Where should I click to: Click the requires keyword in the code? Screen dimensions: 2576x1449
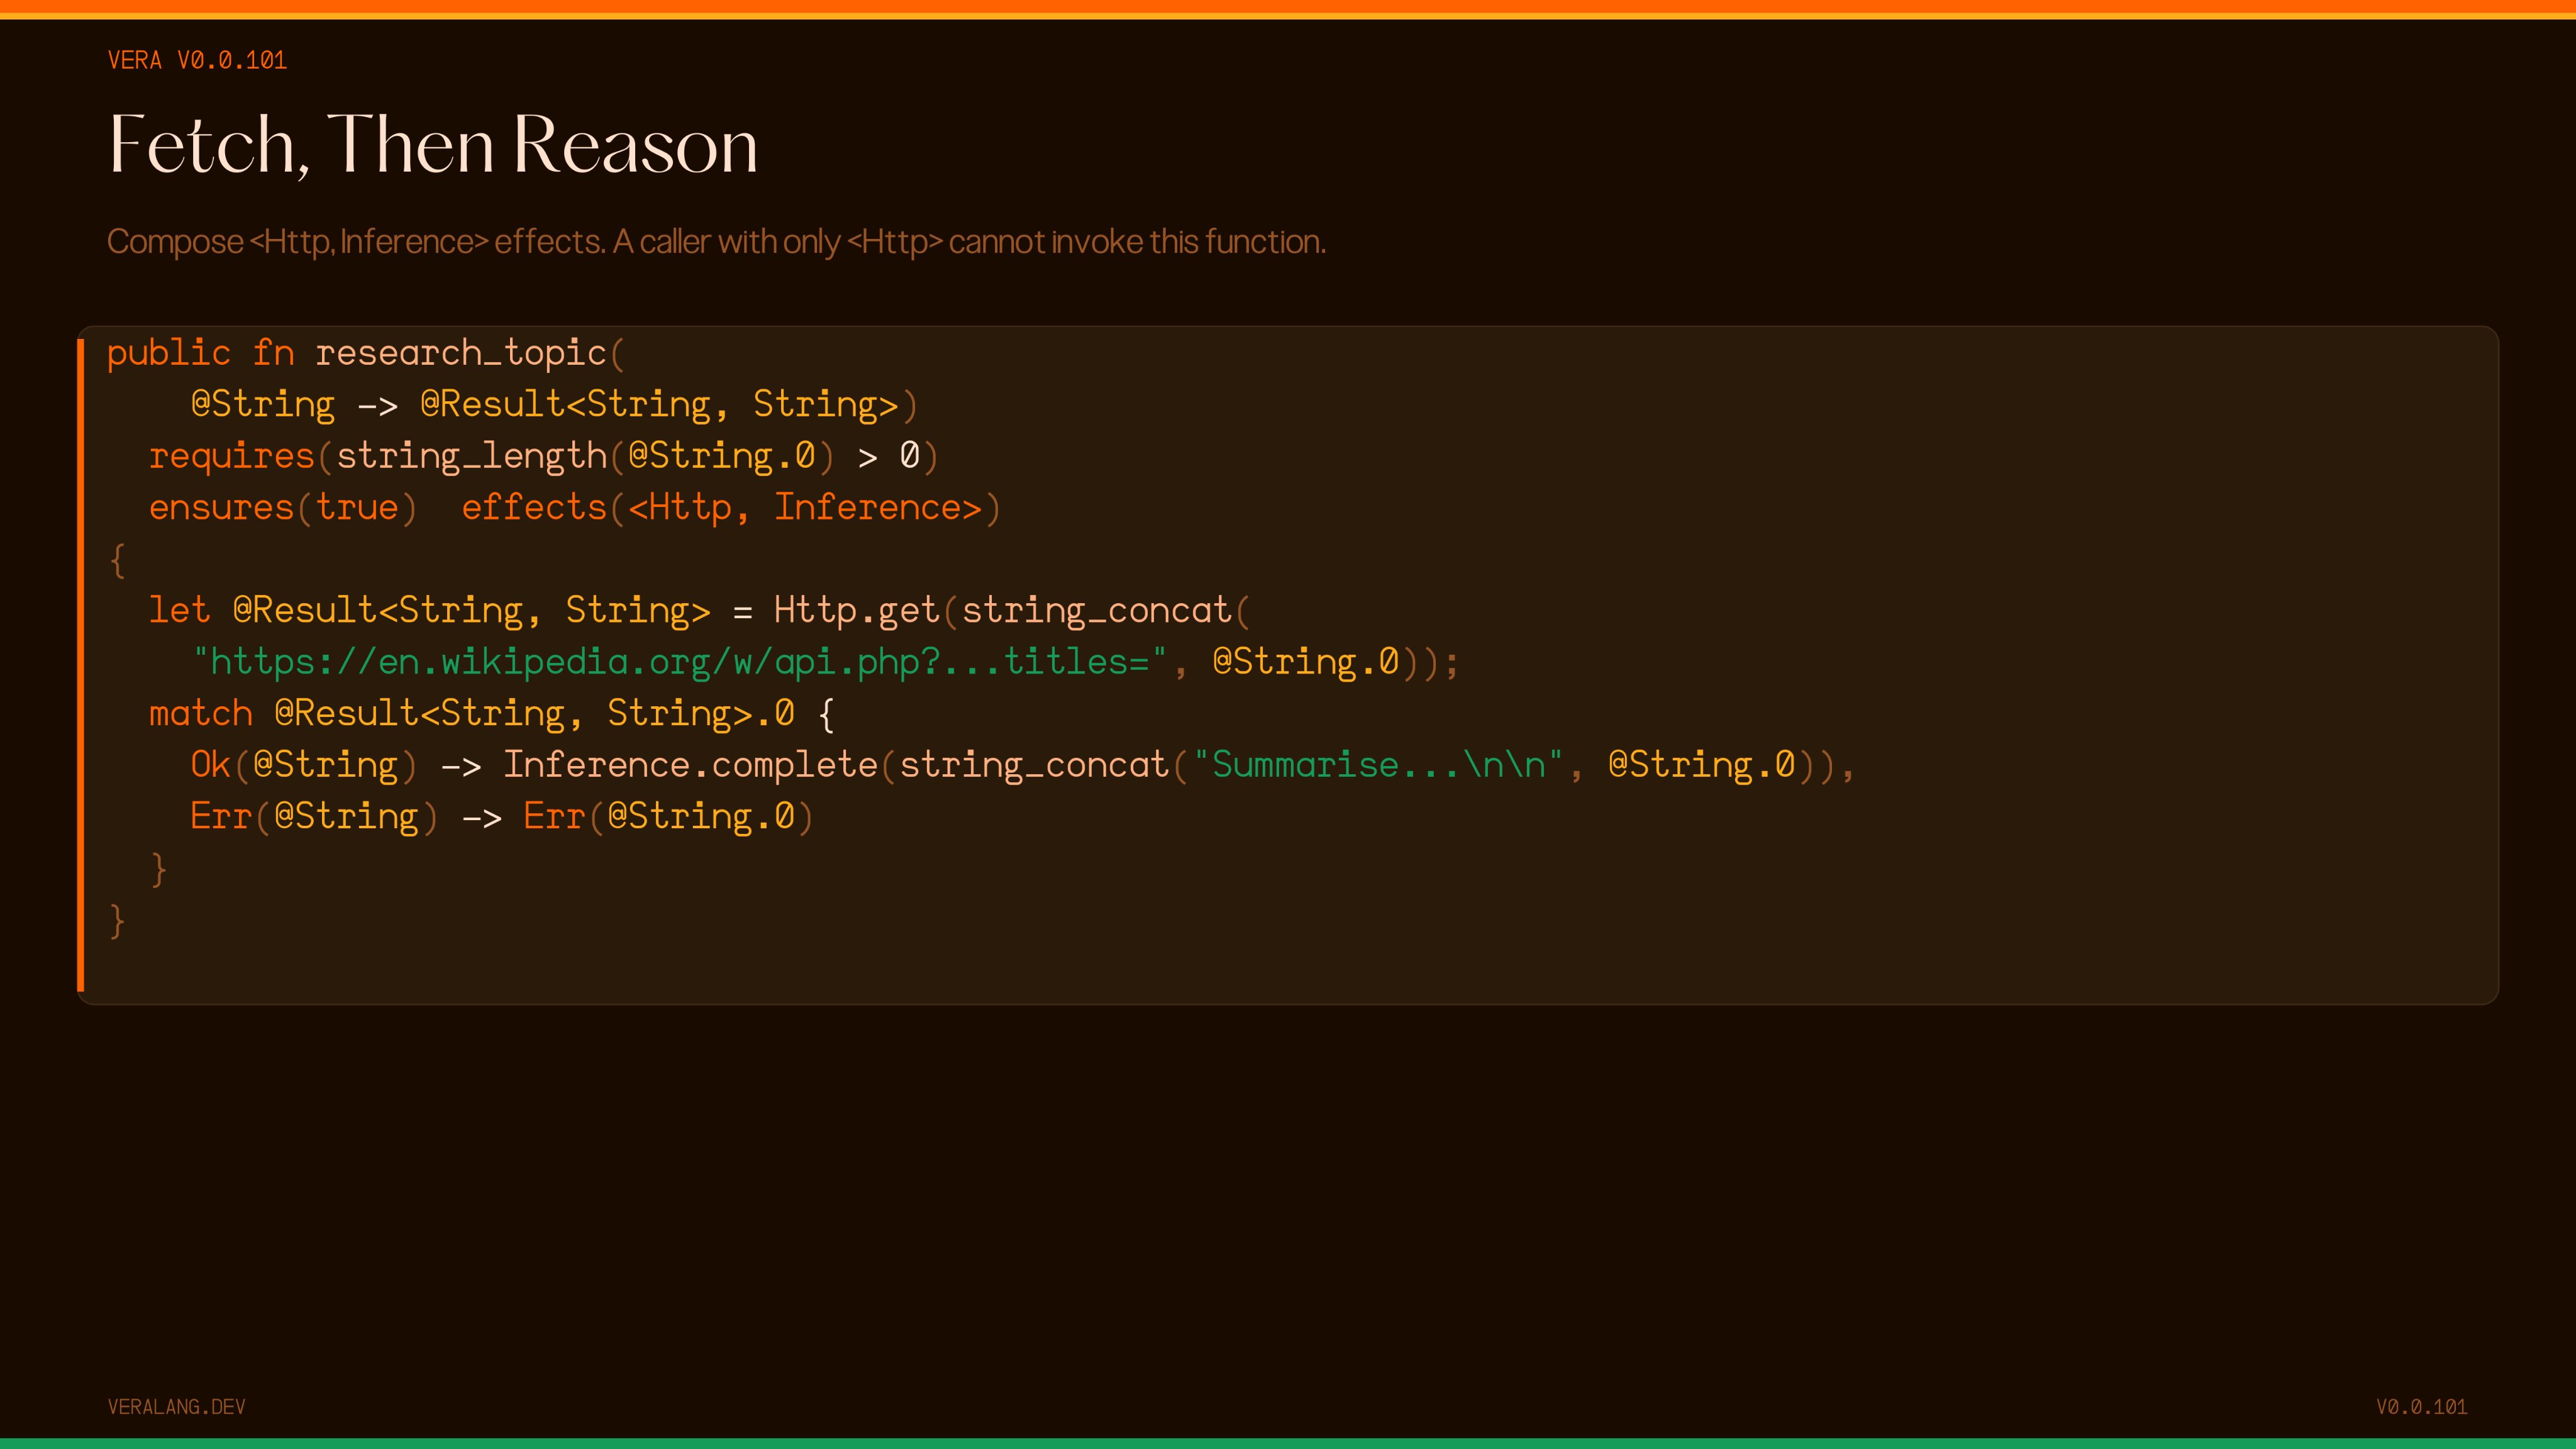tap(231, 456)
